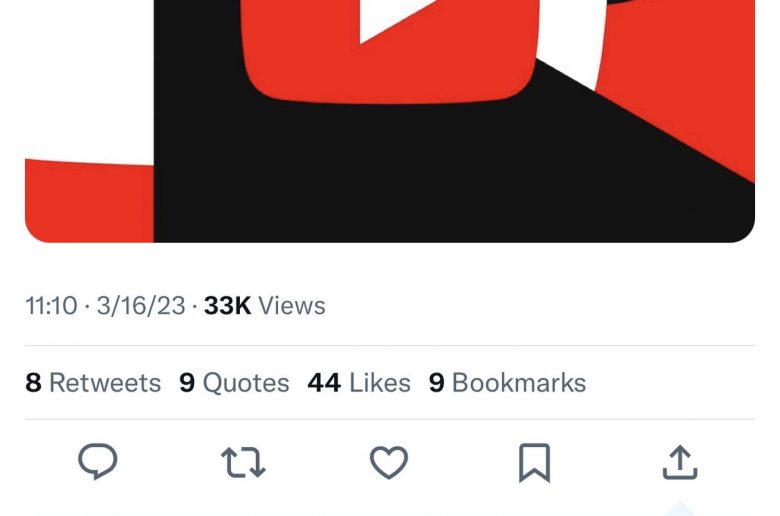Open the 9 Quotes list

[x=234, y=383]
